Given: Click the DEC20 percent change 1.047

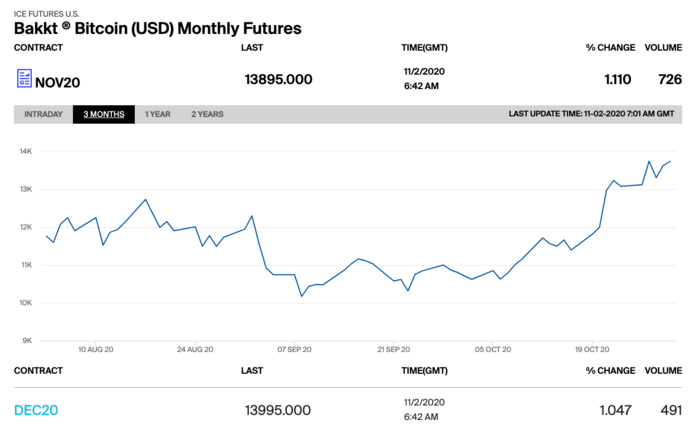Looking at the screenshot, I should click(615, 410).
